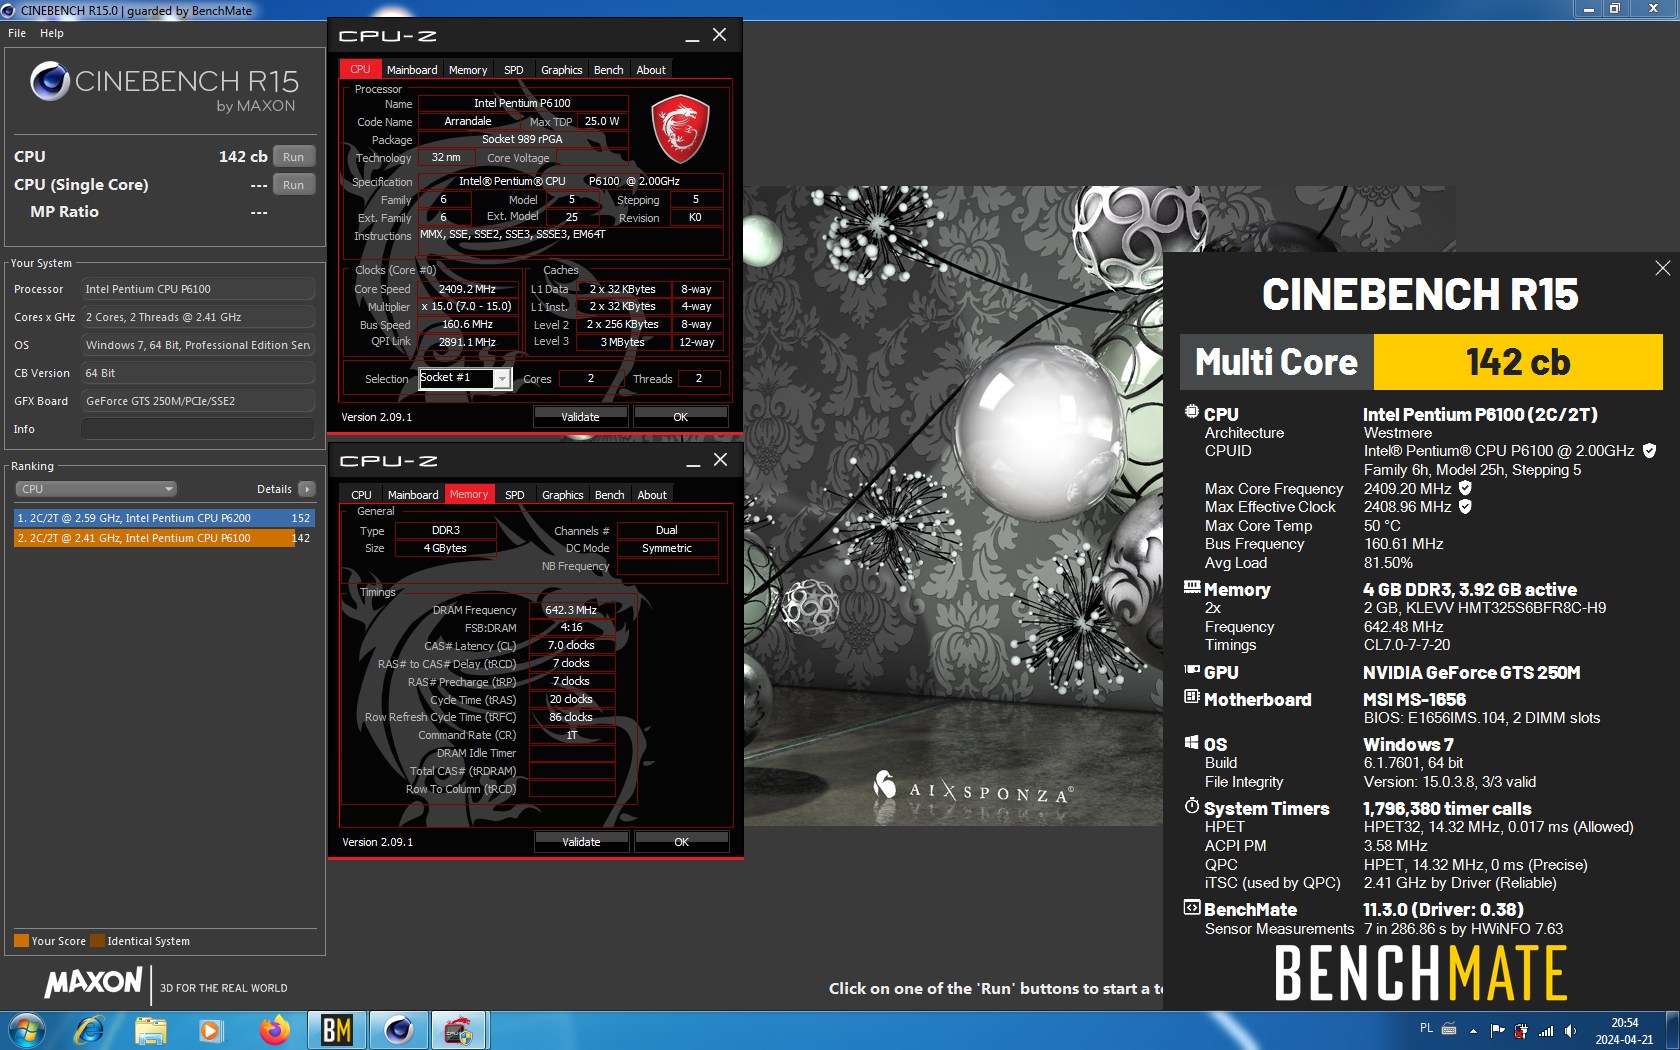1680x1050 pixels.
Task: Click OK in the top CPU-Z window
Action: click(x=681, y=417)
